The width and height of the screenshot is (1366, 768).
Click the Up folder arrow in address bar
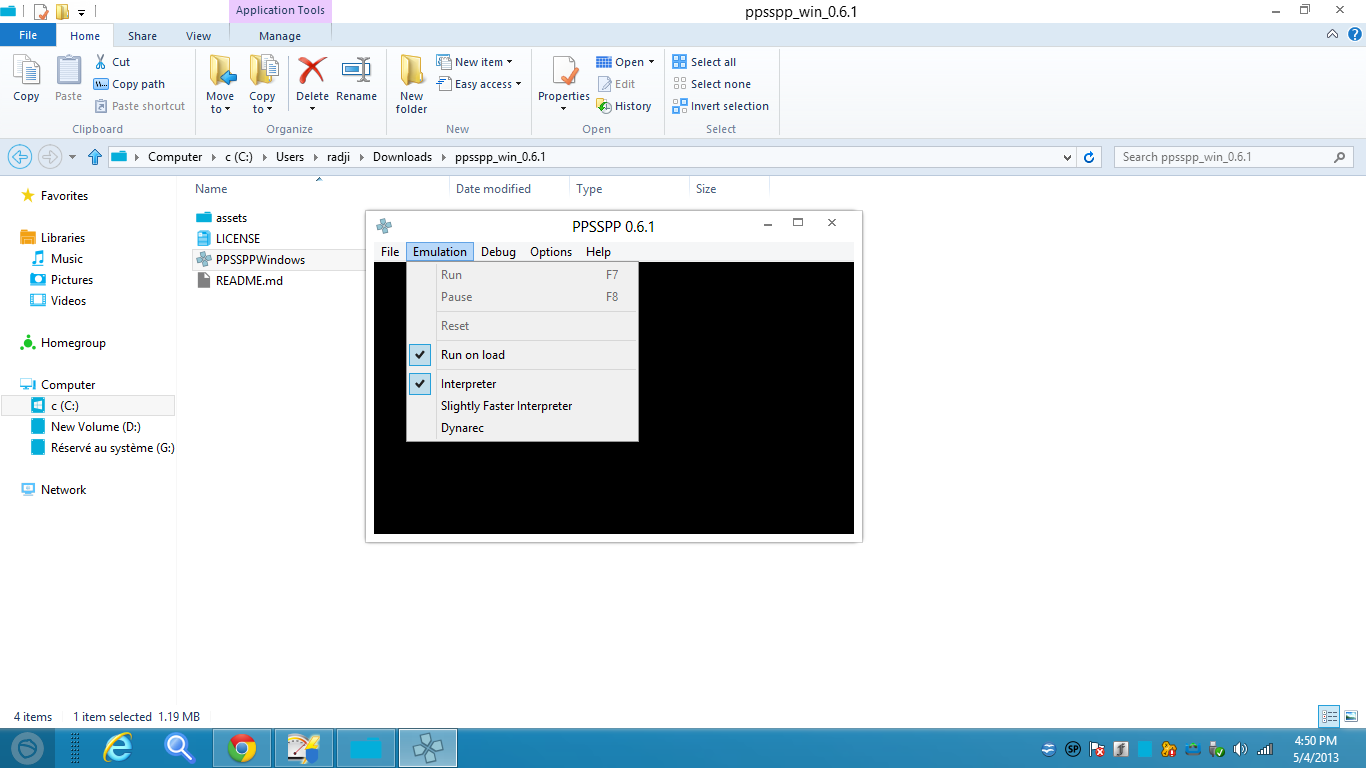click(x=95, y=157)
